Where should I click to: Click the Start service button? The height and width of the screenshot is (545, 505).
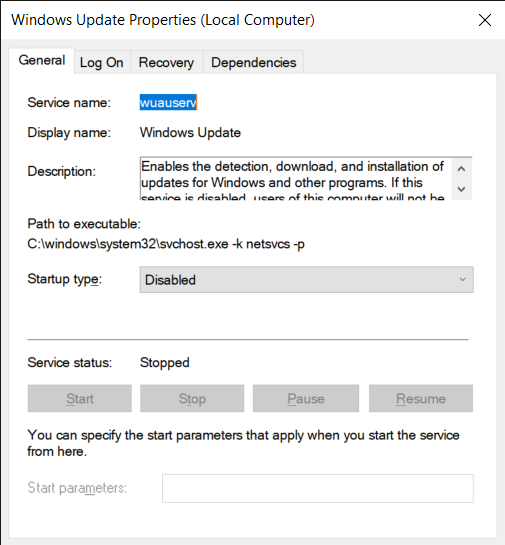pos(80,398)
